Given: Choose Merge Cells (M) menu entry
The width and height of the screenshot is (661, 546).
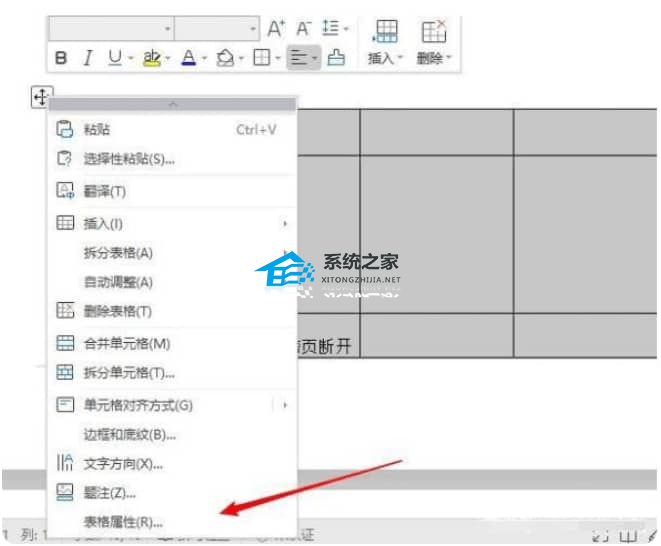Looking at the screenshot, I should point(173,344).
